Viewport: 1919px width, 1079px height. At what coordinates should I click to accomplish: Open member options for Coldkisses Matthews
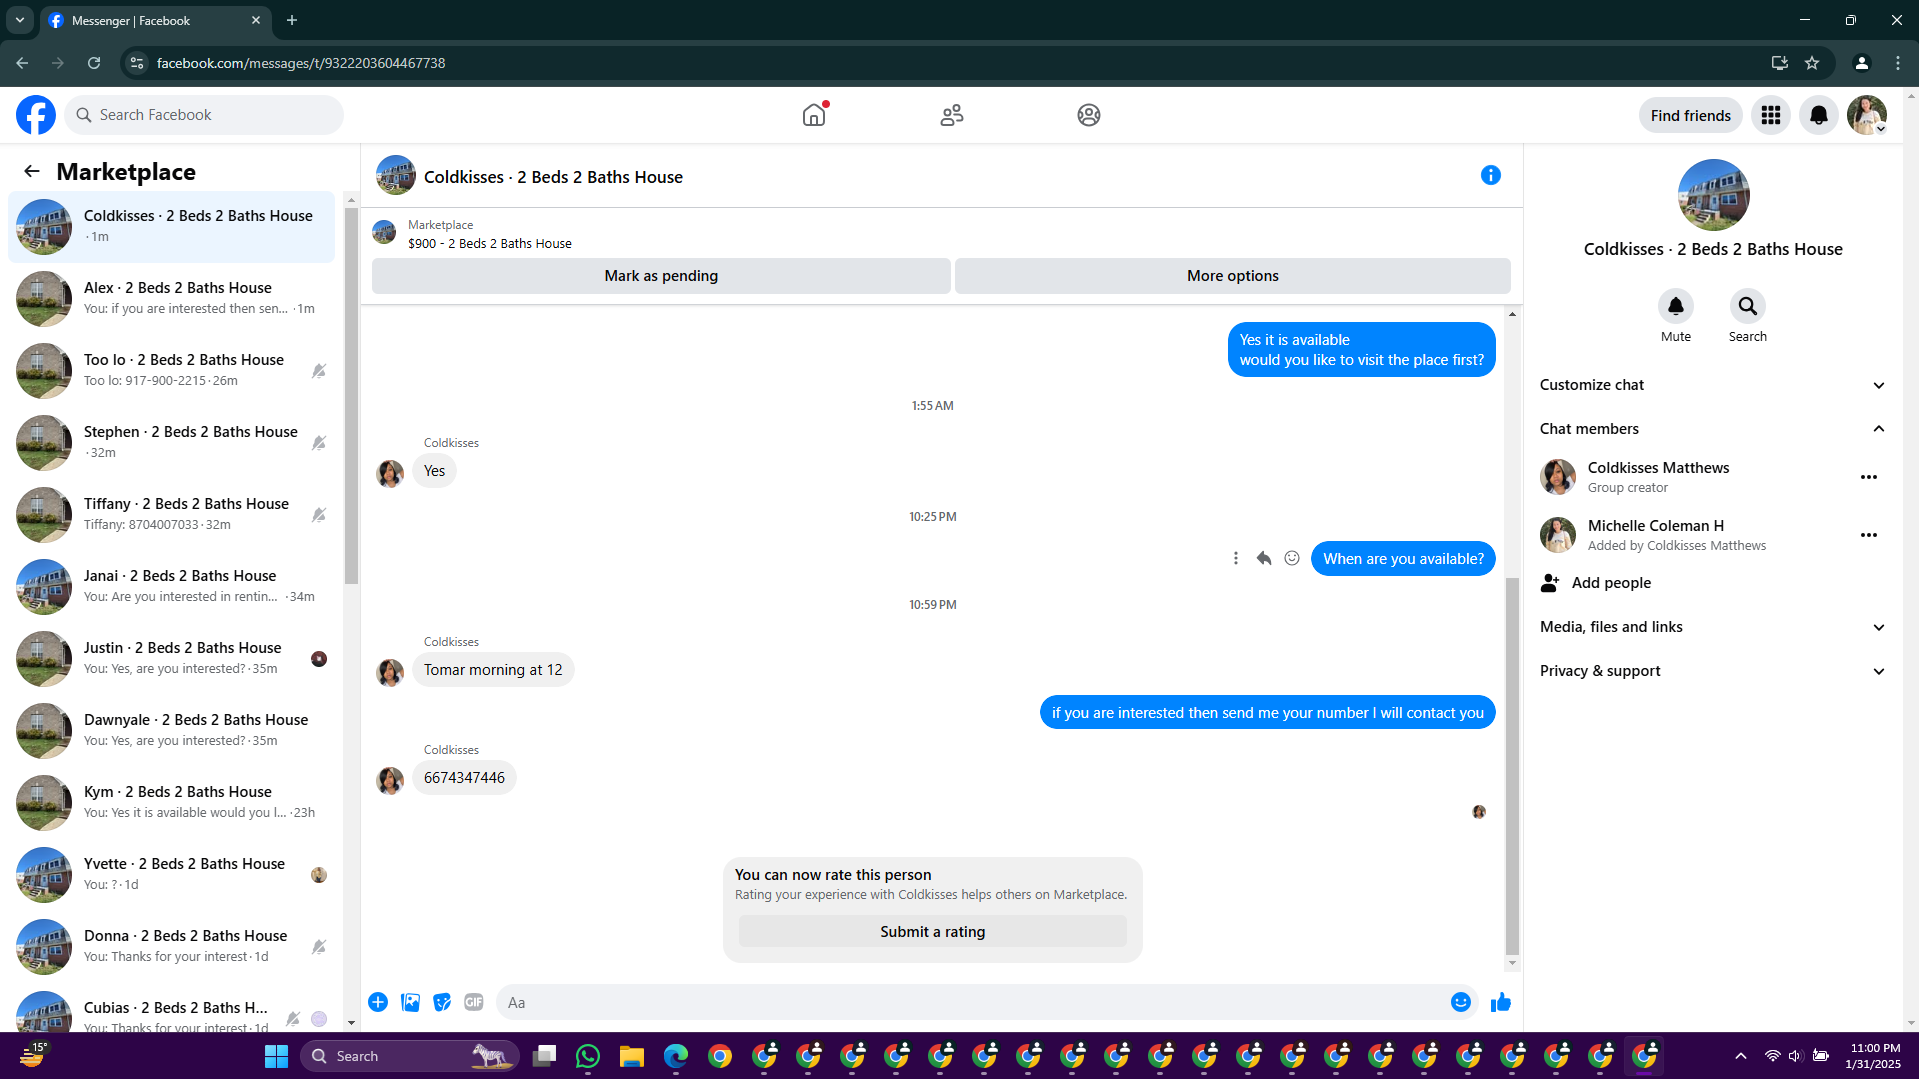[x=1869, y=477]
